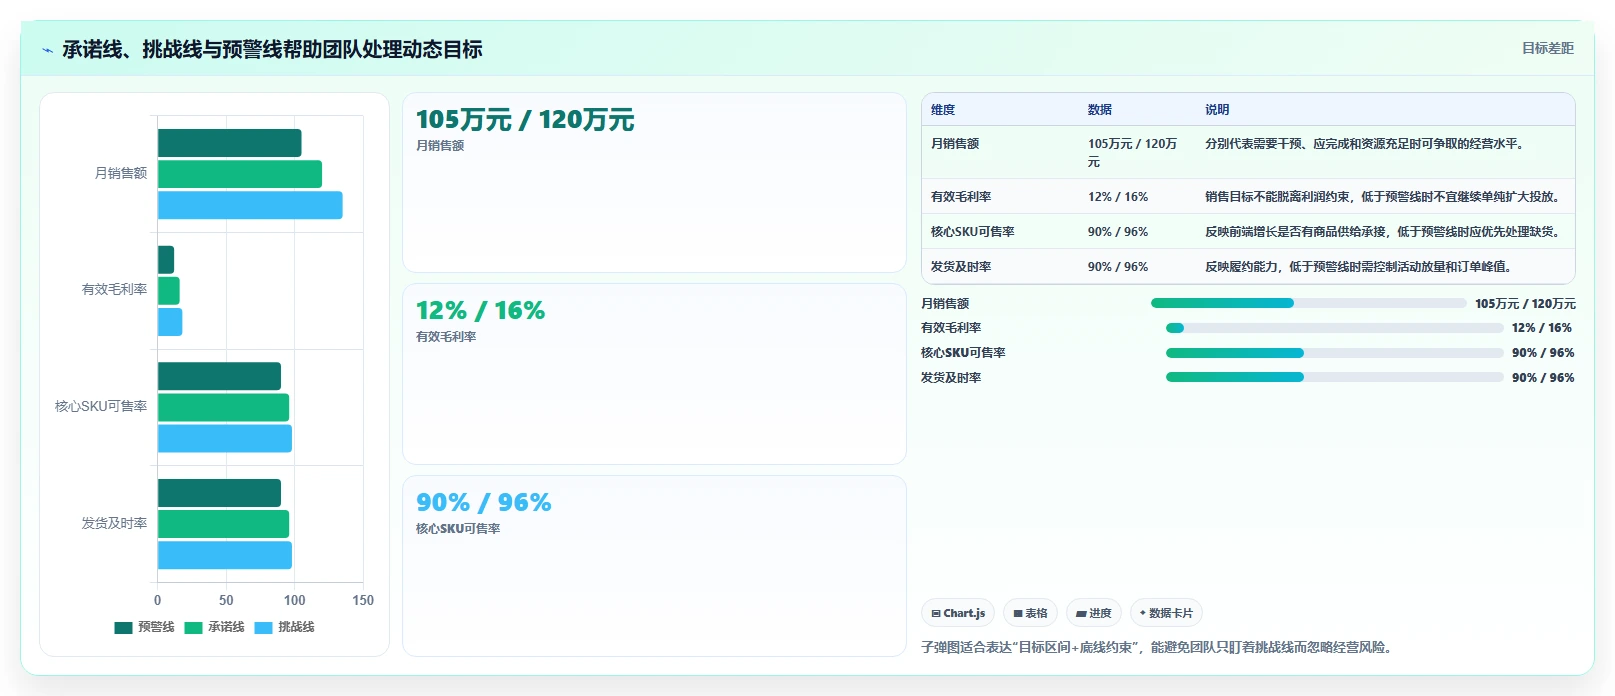Click the 表格 tag chip
The image size is (1615, 696).
click(x=1030, y=613)
